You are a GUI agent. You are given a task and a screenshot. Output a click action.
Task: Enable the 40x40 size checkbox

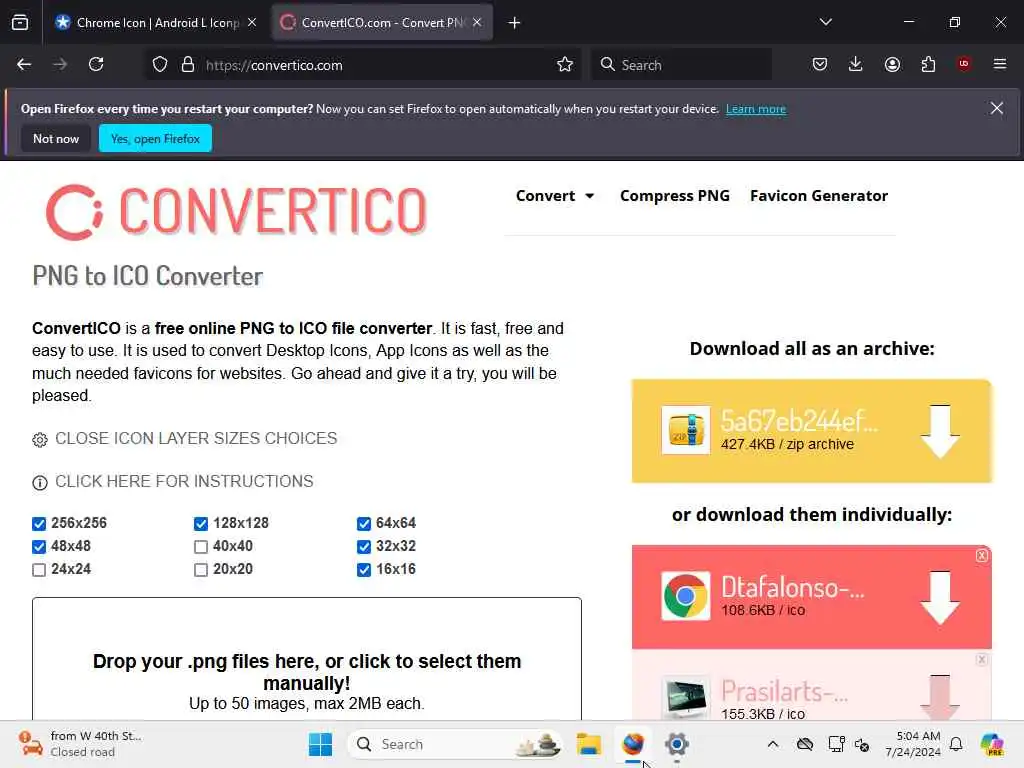201,547
